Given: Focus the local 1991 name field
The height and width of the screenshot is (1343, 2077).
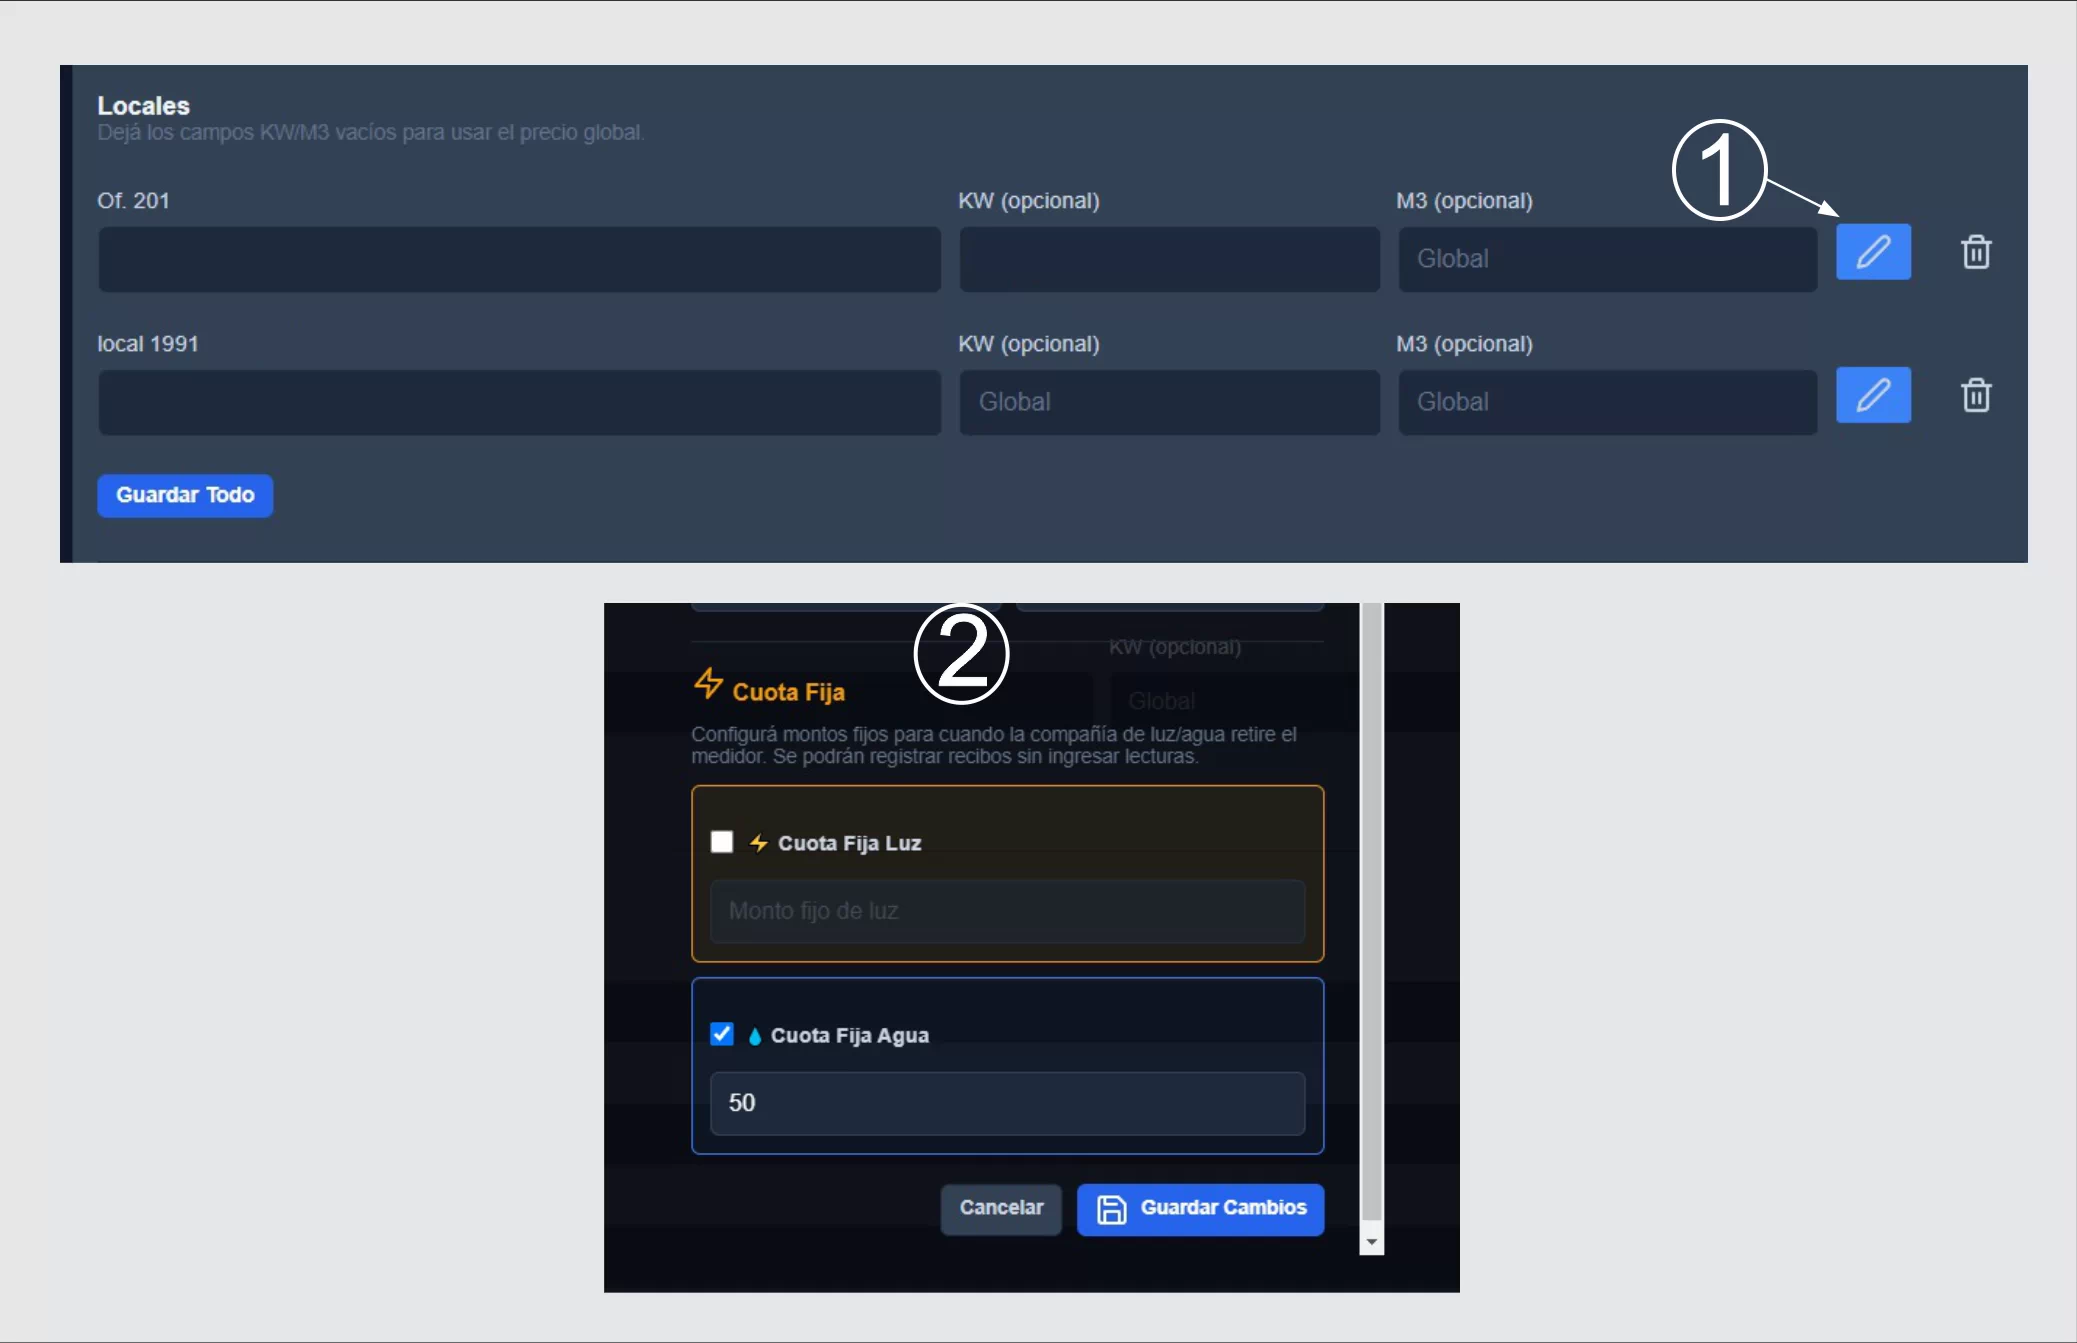Looking at the screenshot, I should 519,402.
